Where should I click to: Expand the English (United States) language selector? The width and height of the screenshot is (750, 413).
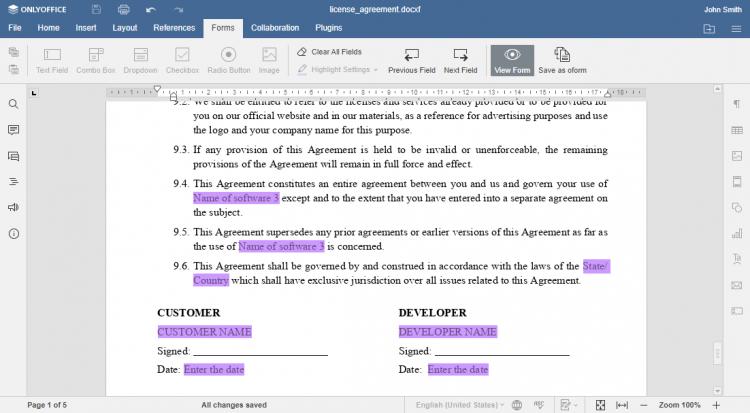458,405
